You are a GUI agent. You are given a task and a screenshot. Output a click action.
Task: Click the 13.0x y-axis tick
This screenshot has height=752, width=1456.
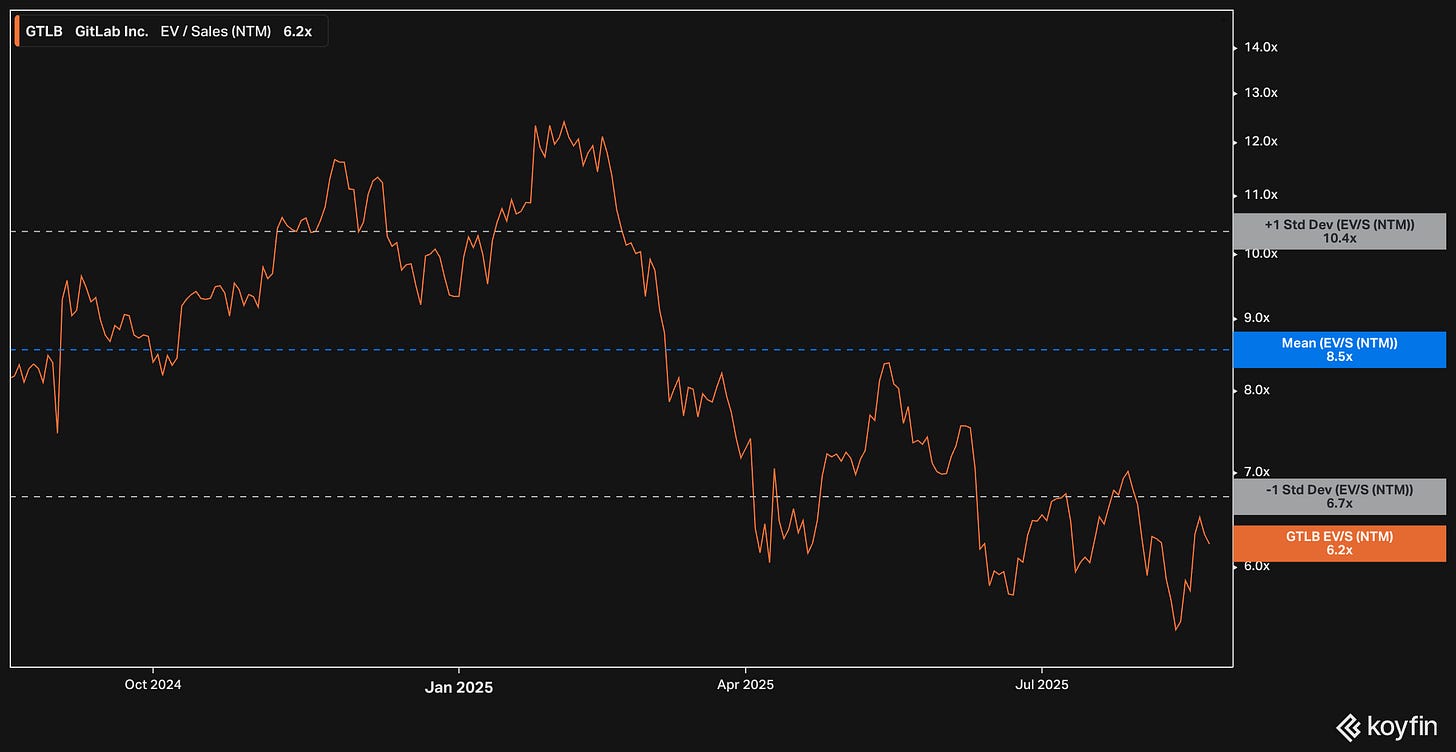[x=1262, y=93]
